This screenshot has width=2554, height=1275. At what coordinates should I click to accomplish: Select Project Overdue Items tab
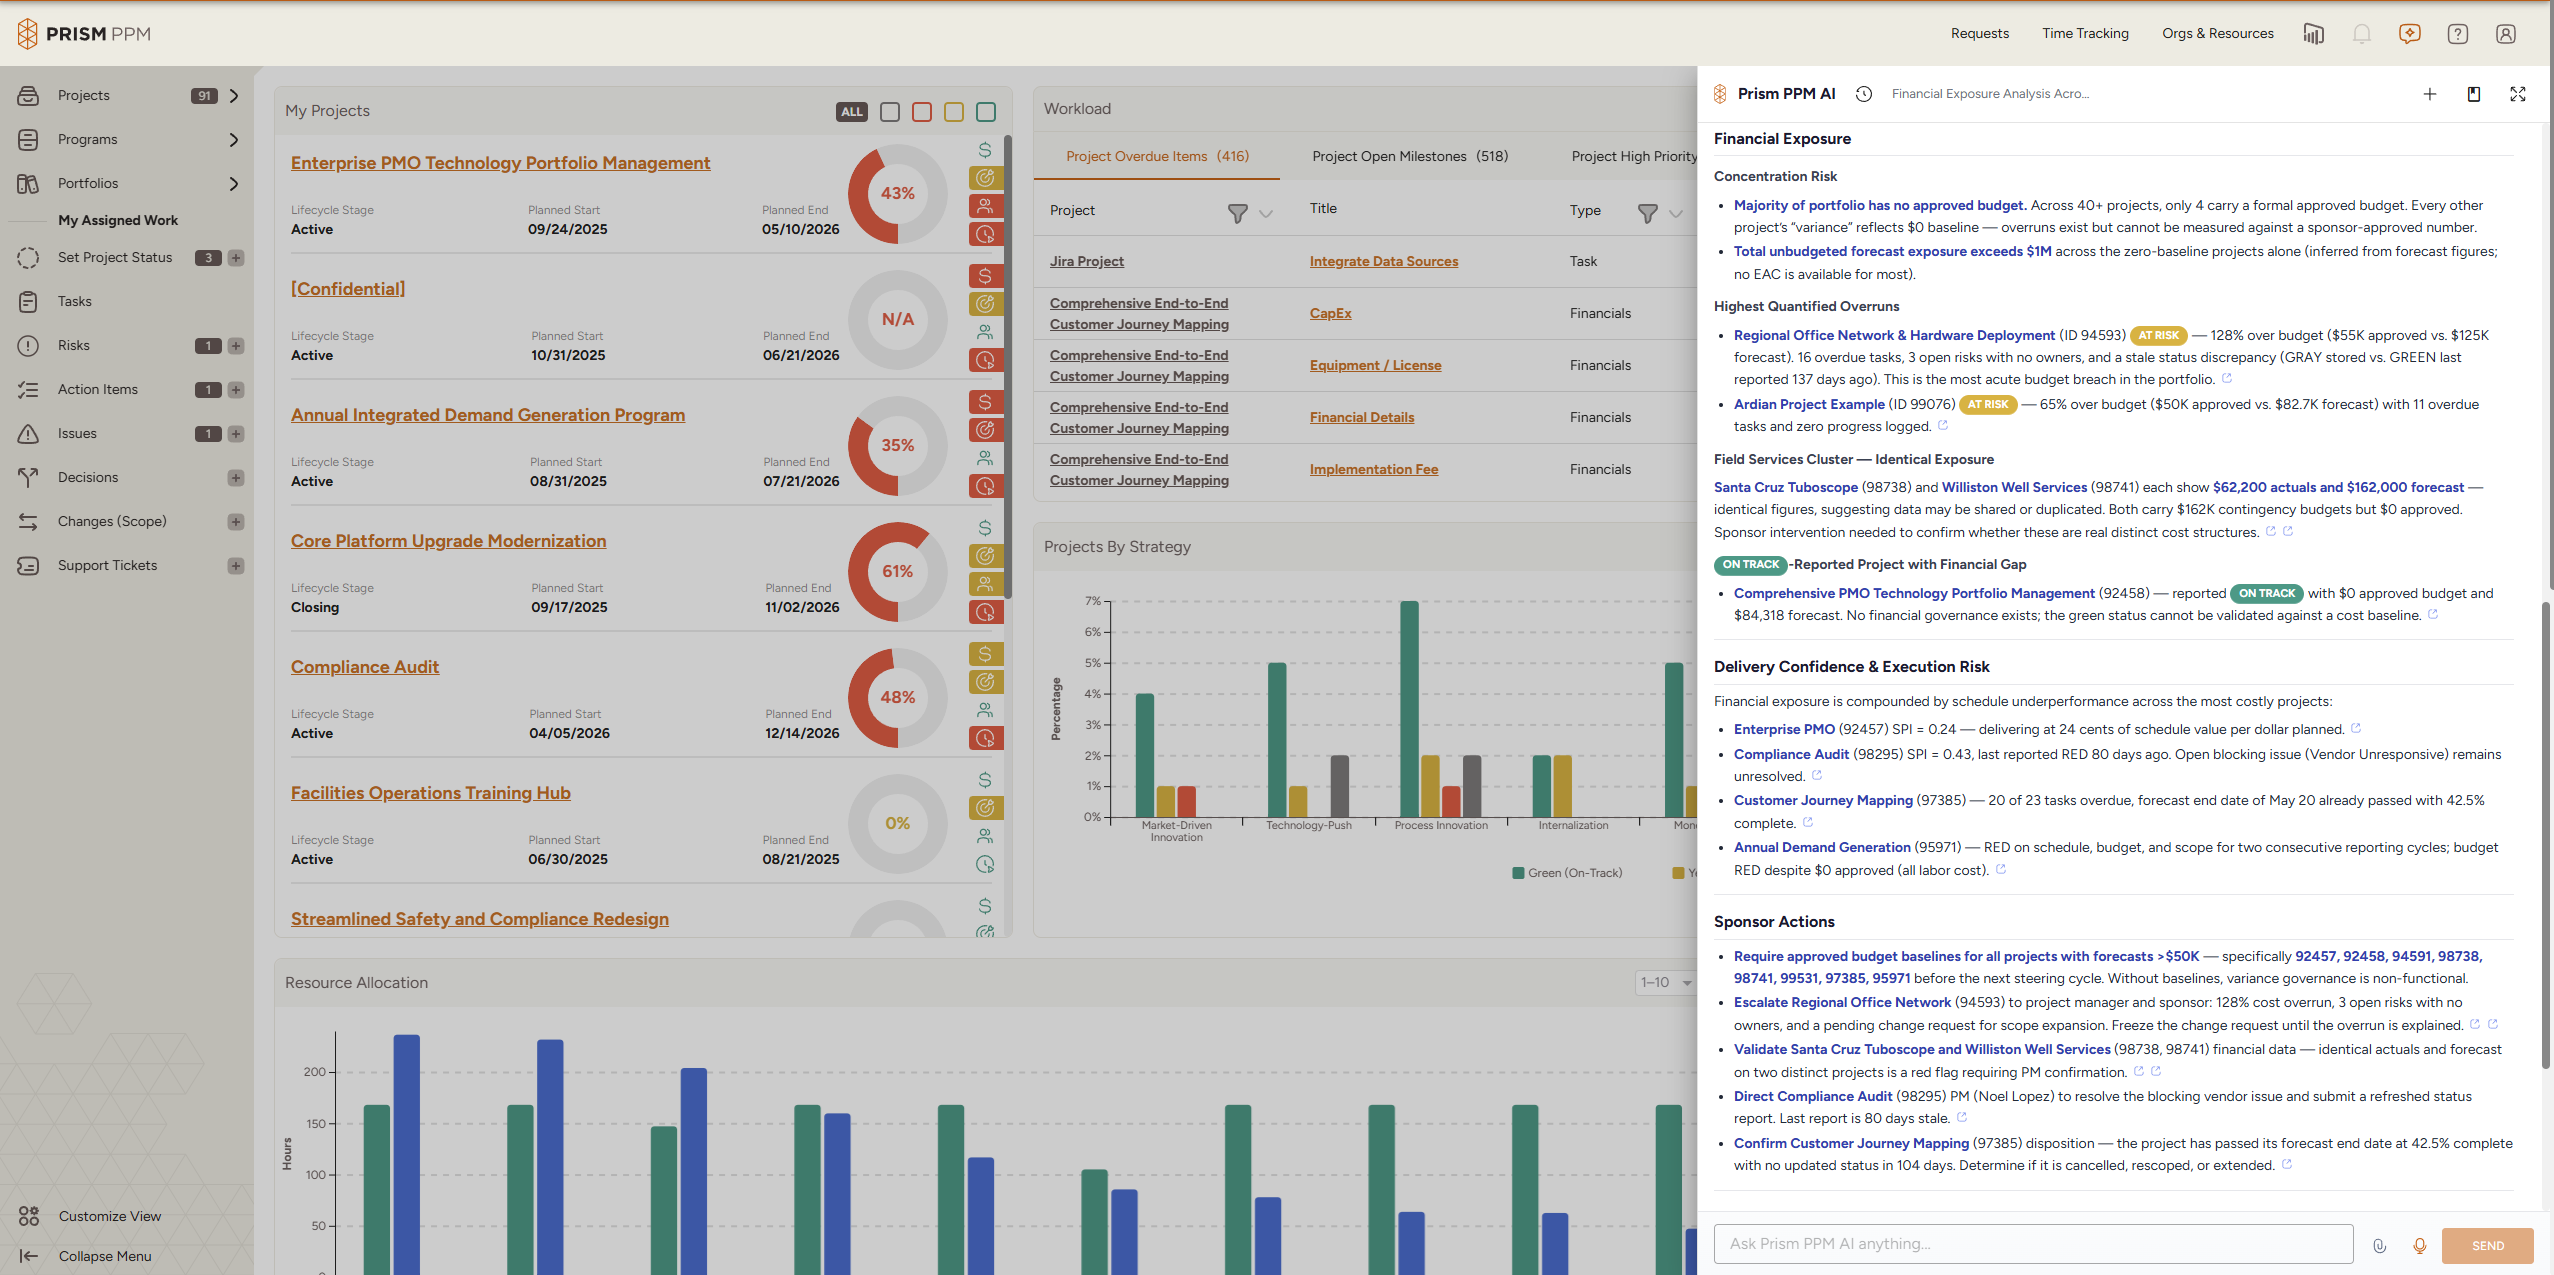coord(1157,156)
